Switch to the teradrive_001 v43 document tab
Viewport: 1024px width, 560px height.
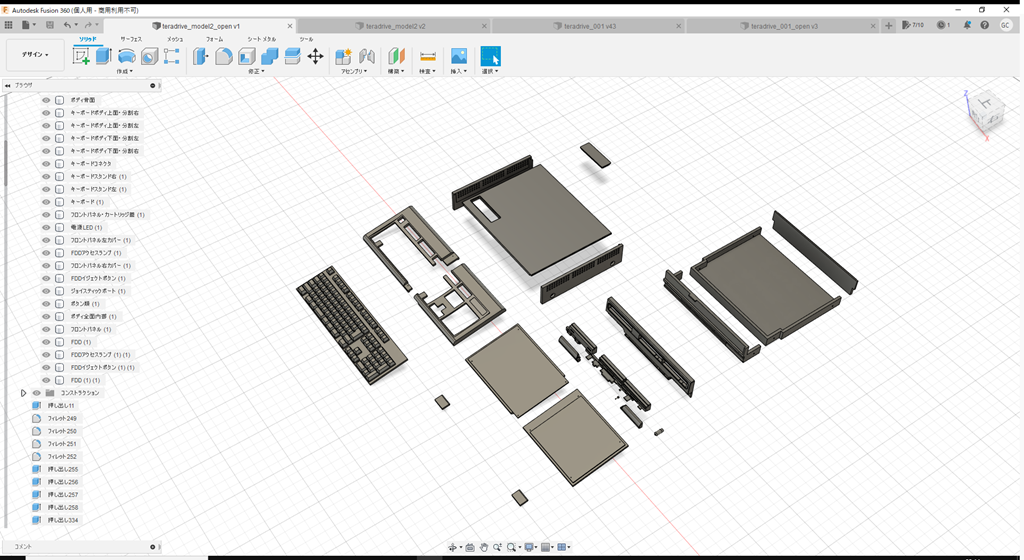point(588,26)
